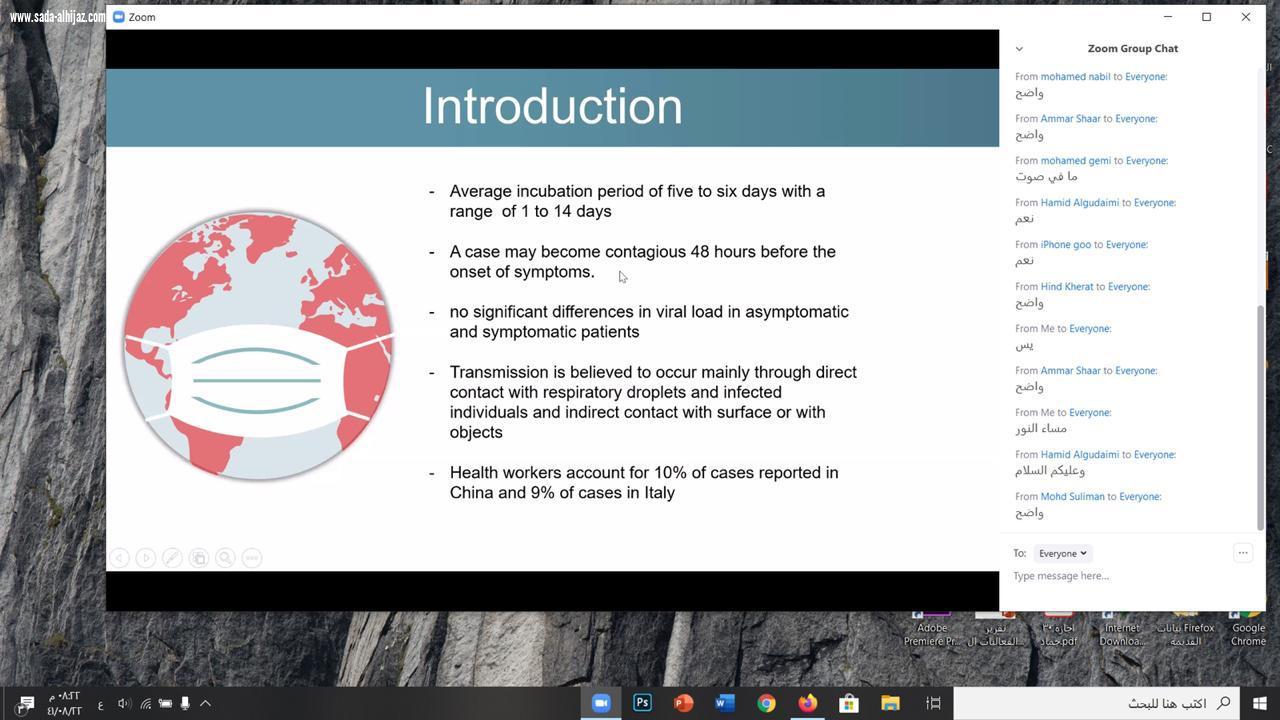
Task: Select the pen annotation tool on slide
Action: pos(172,558)
